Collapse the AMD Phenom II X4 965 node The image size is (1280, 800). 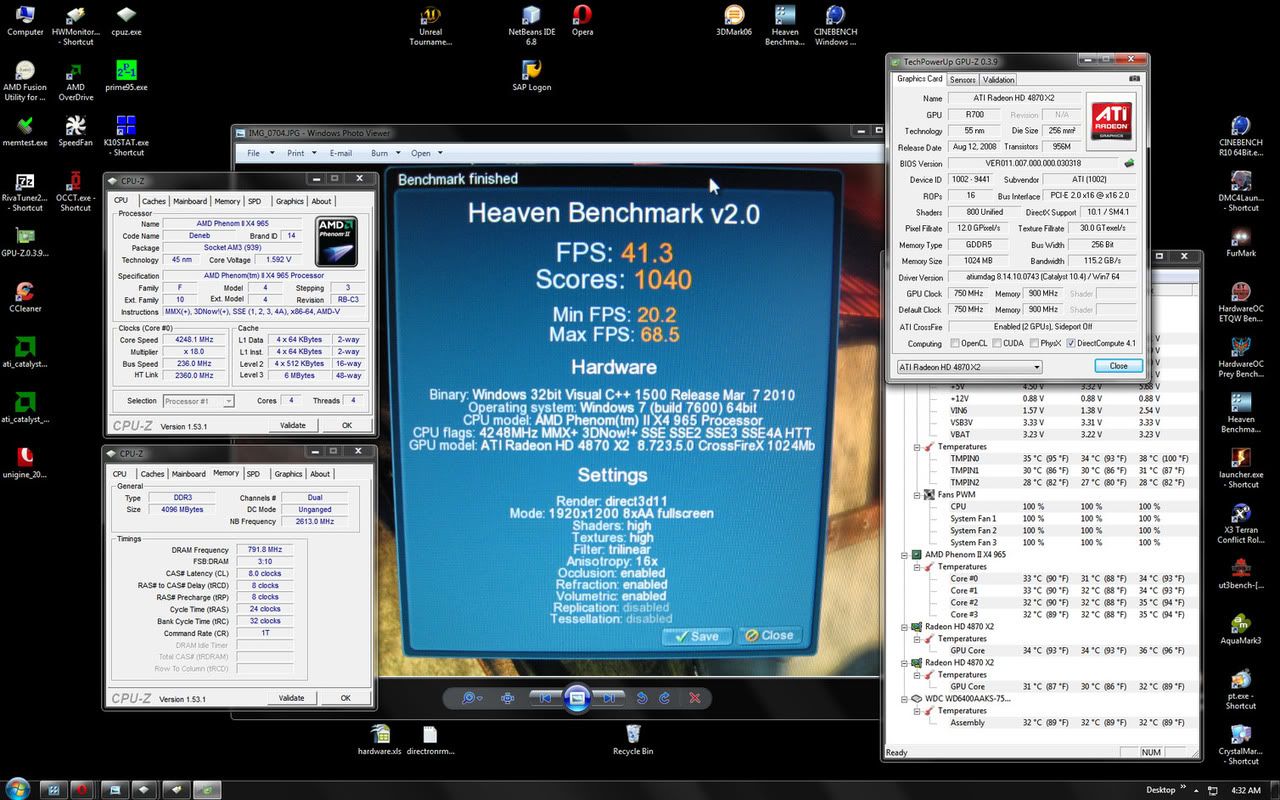903,555
